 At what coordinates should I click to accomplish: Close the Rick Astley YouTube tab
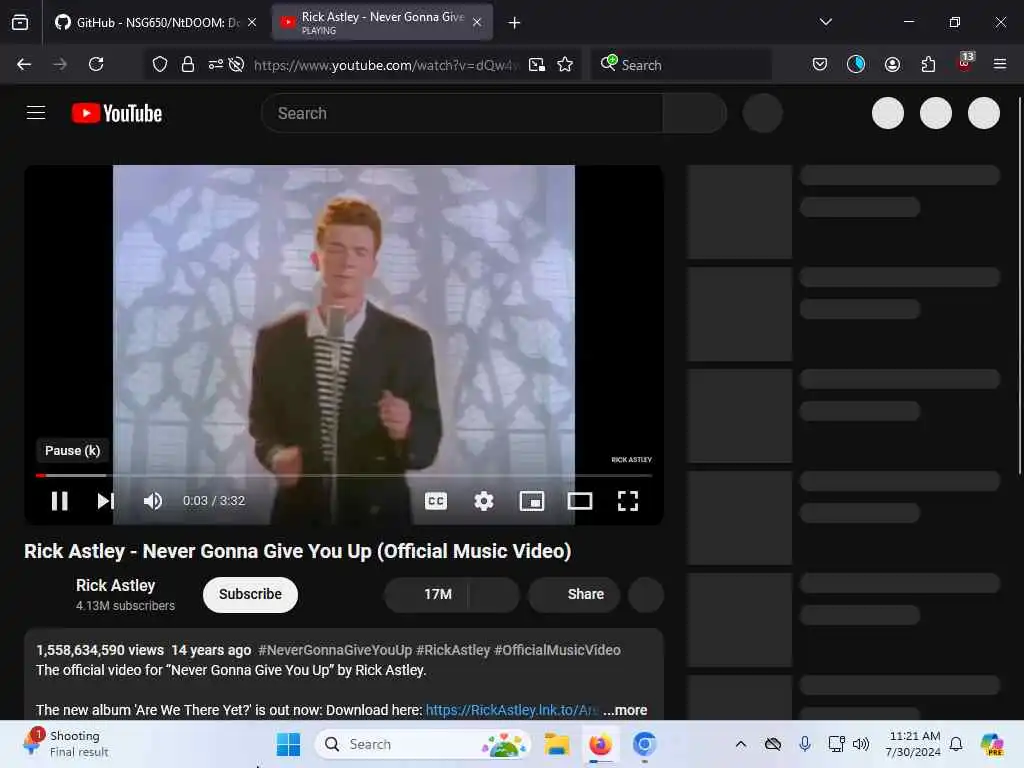477,22
